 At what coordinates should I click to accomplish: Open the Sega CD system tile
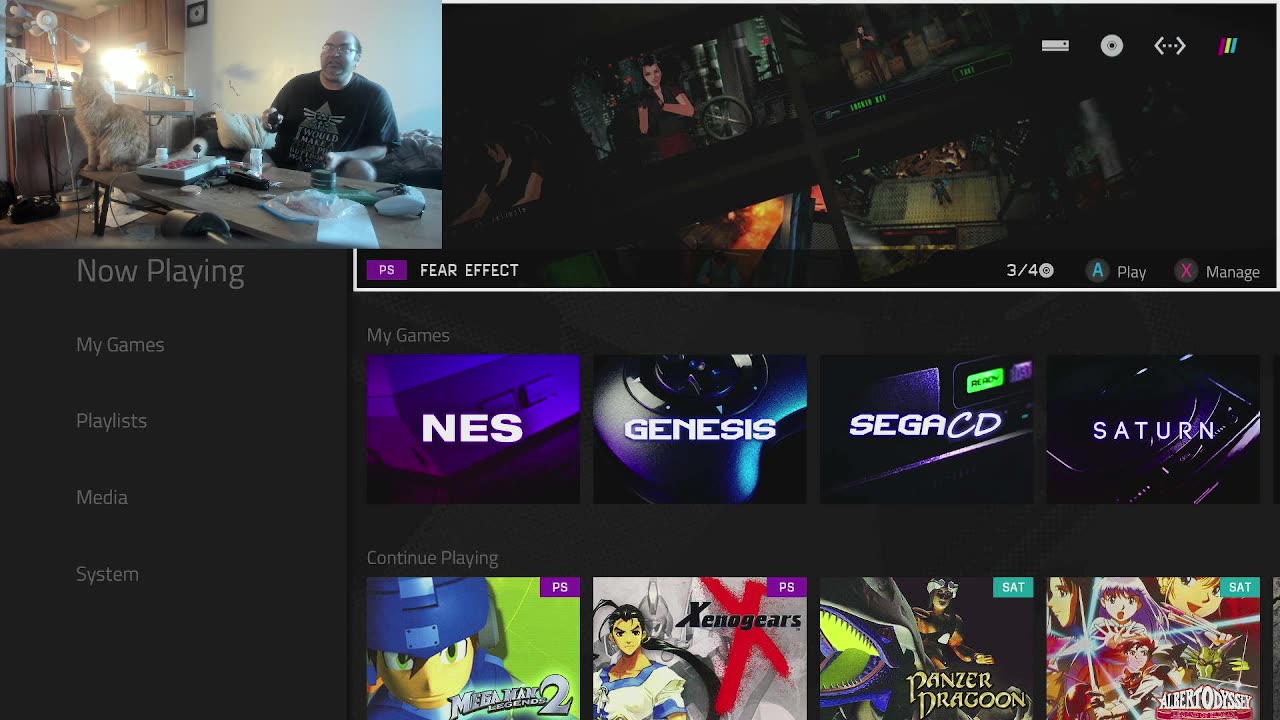[x=926, y=429]
